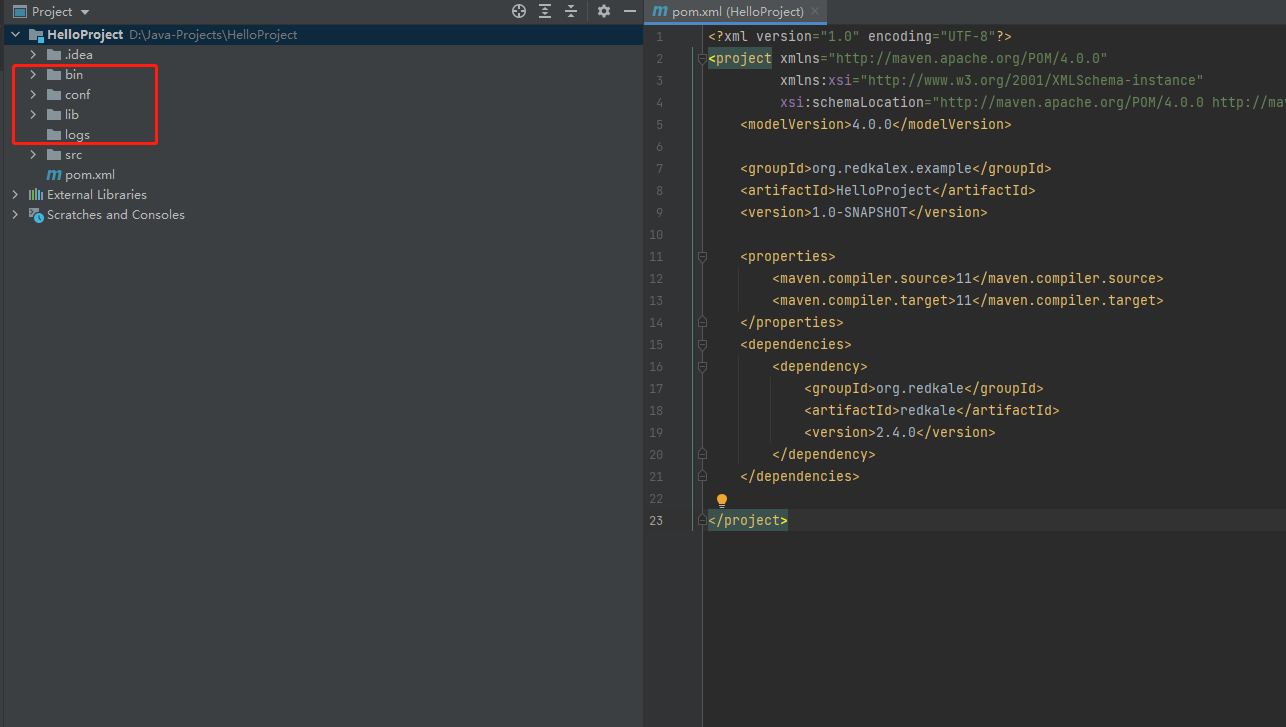
Task: Click the yellow light bulb intention icon
Action: [721, 500]
